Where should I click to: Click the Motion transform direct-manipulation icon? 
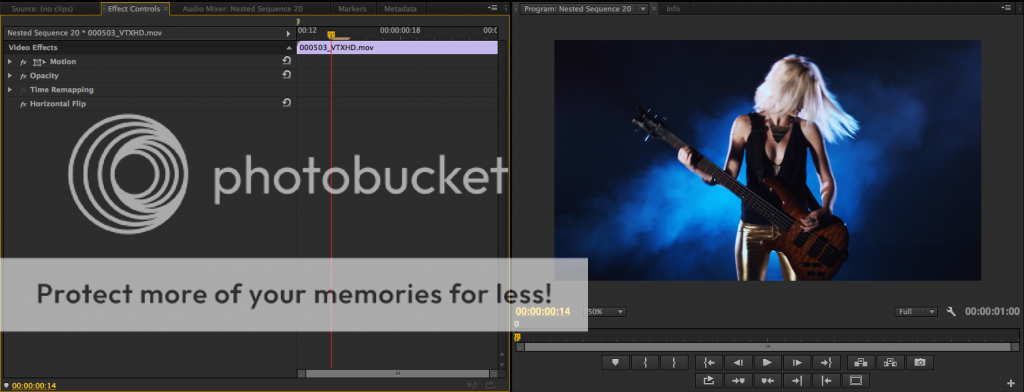[x=39, y=62]
